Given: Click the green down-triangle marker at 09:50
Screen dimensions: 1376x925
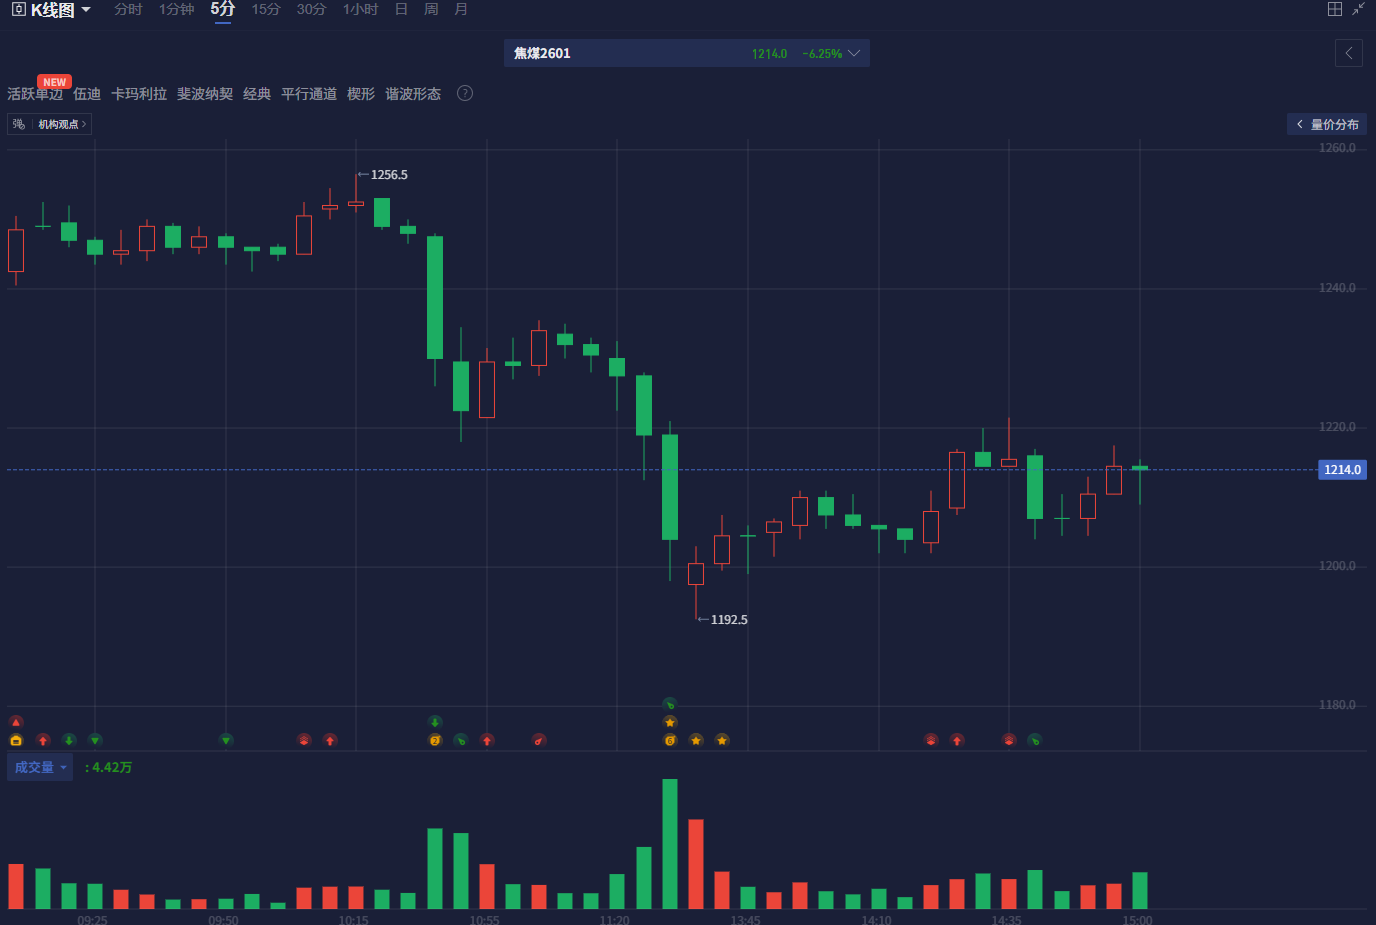Looking at the screenshot, I should pyautogui.click(x=226, y=740).
